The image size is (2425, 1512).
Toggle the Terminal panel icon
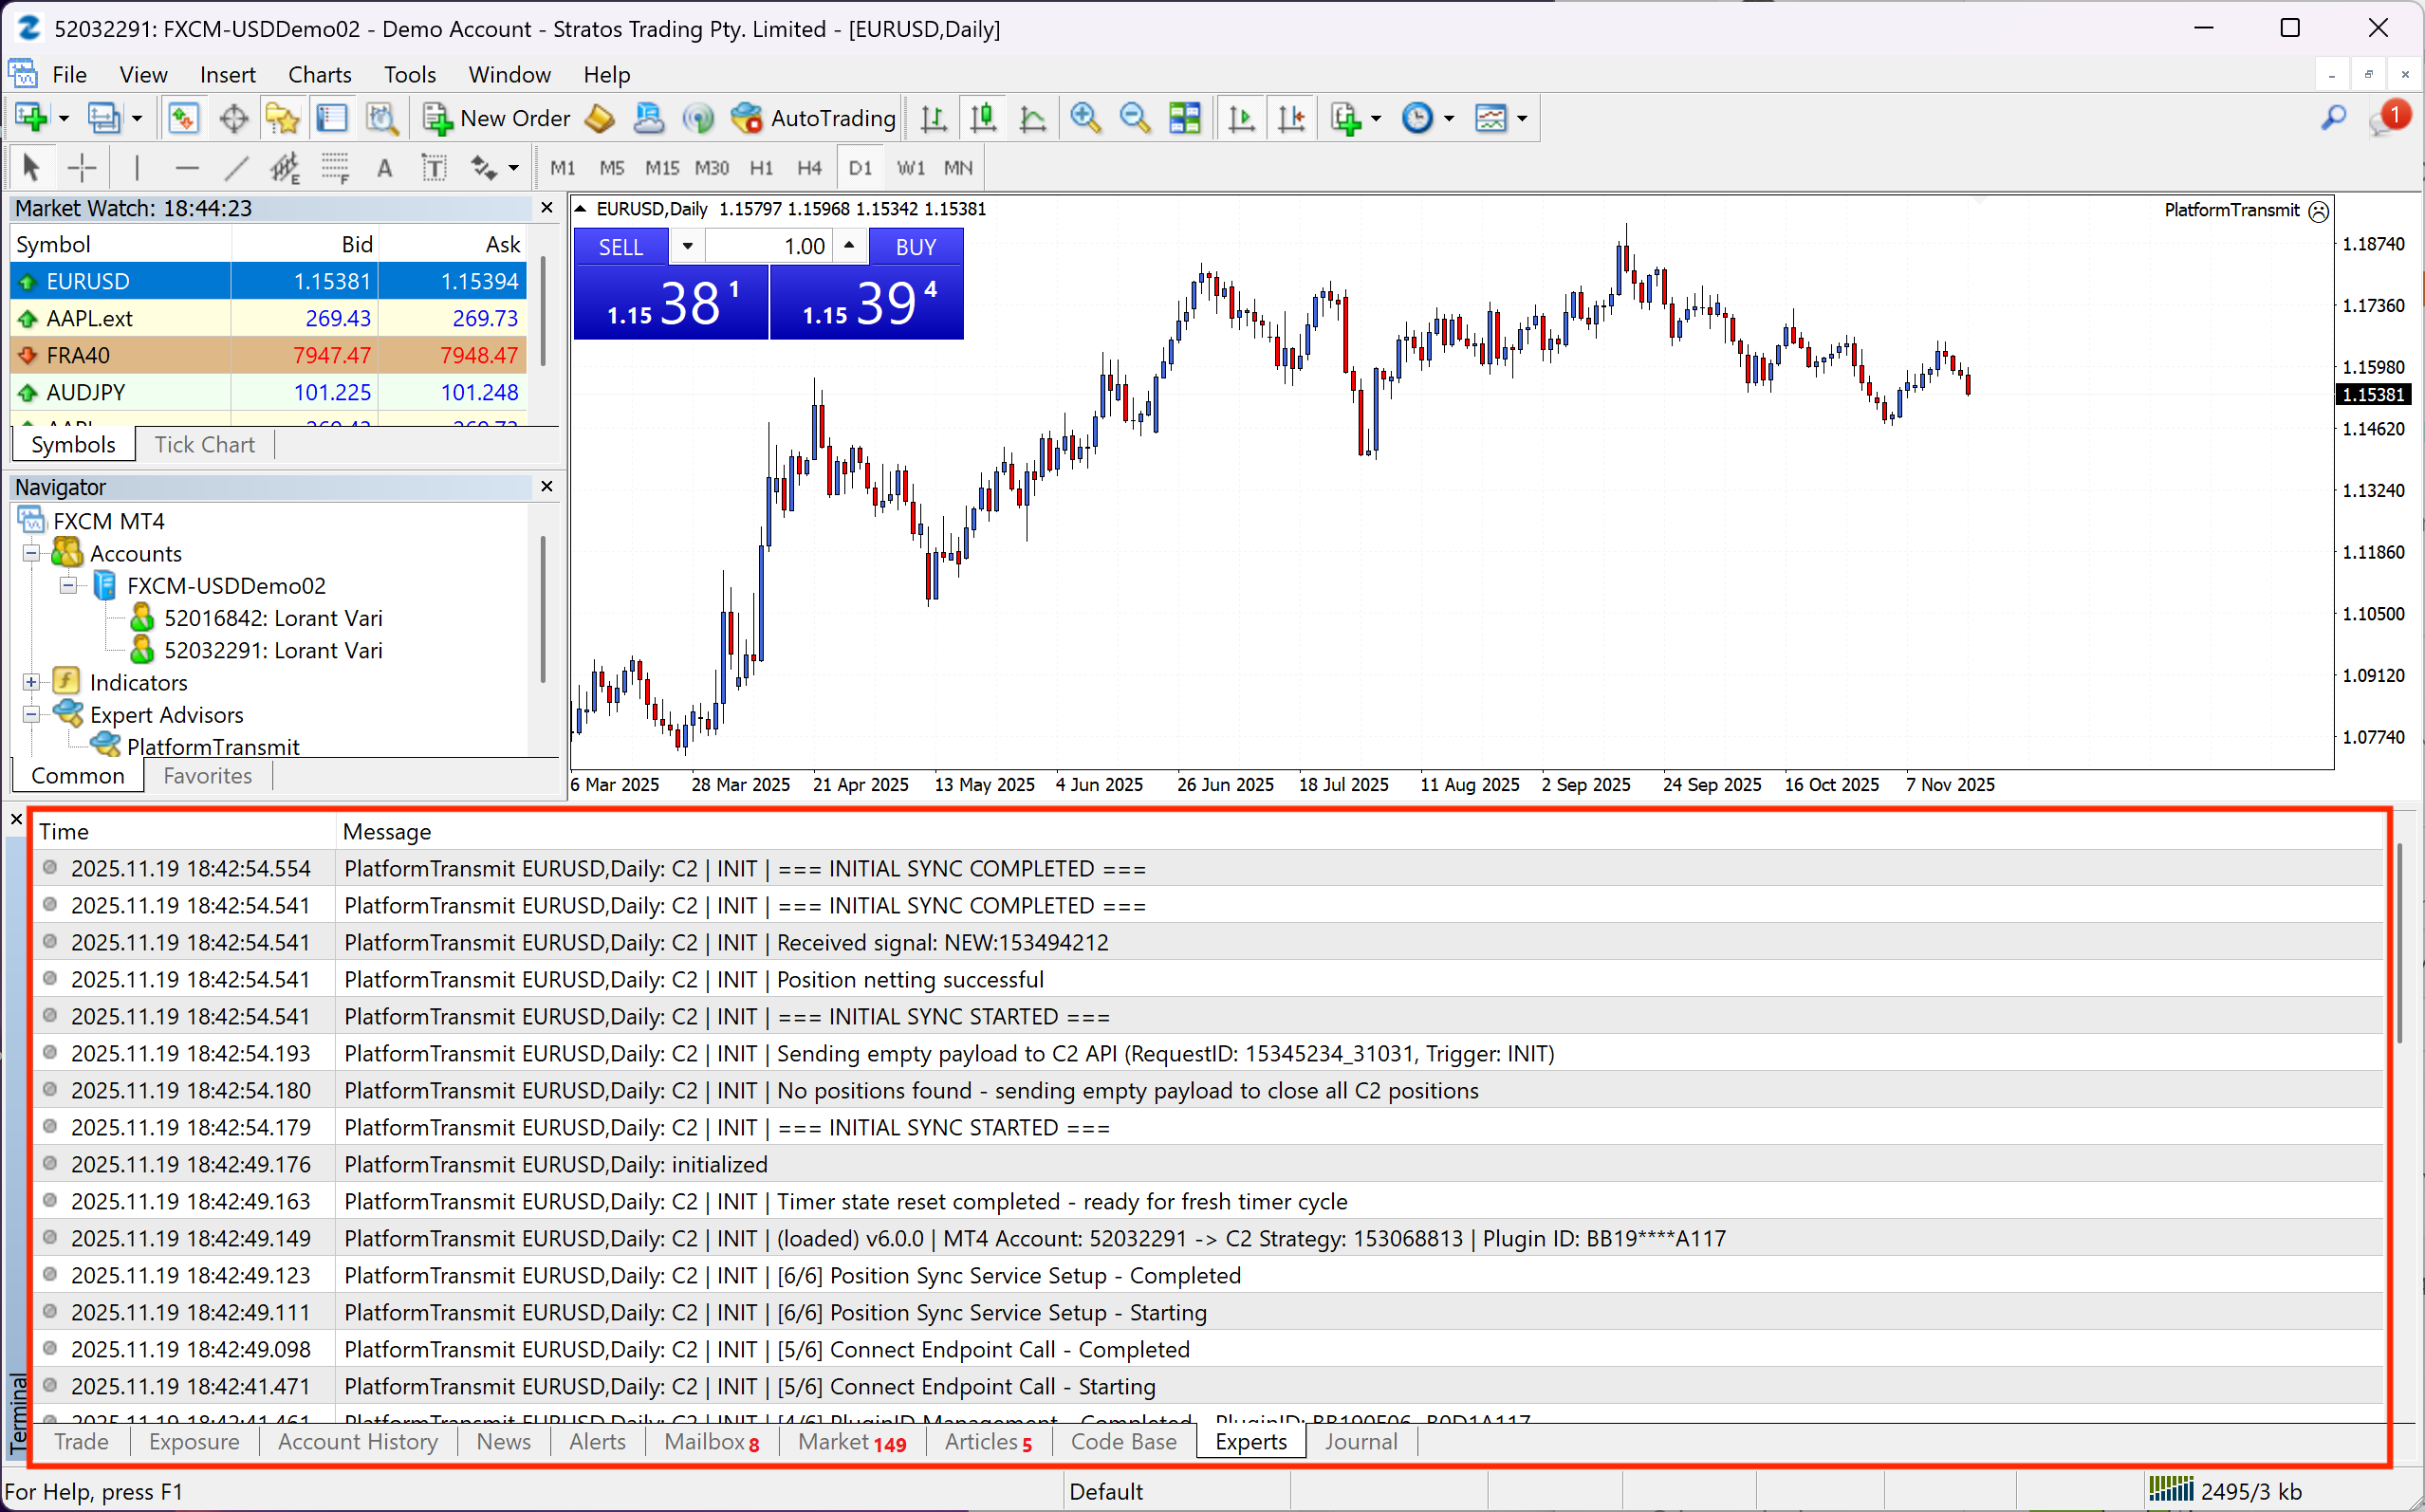pyautogui.click(x=332, y=118)
